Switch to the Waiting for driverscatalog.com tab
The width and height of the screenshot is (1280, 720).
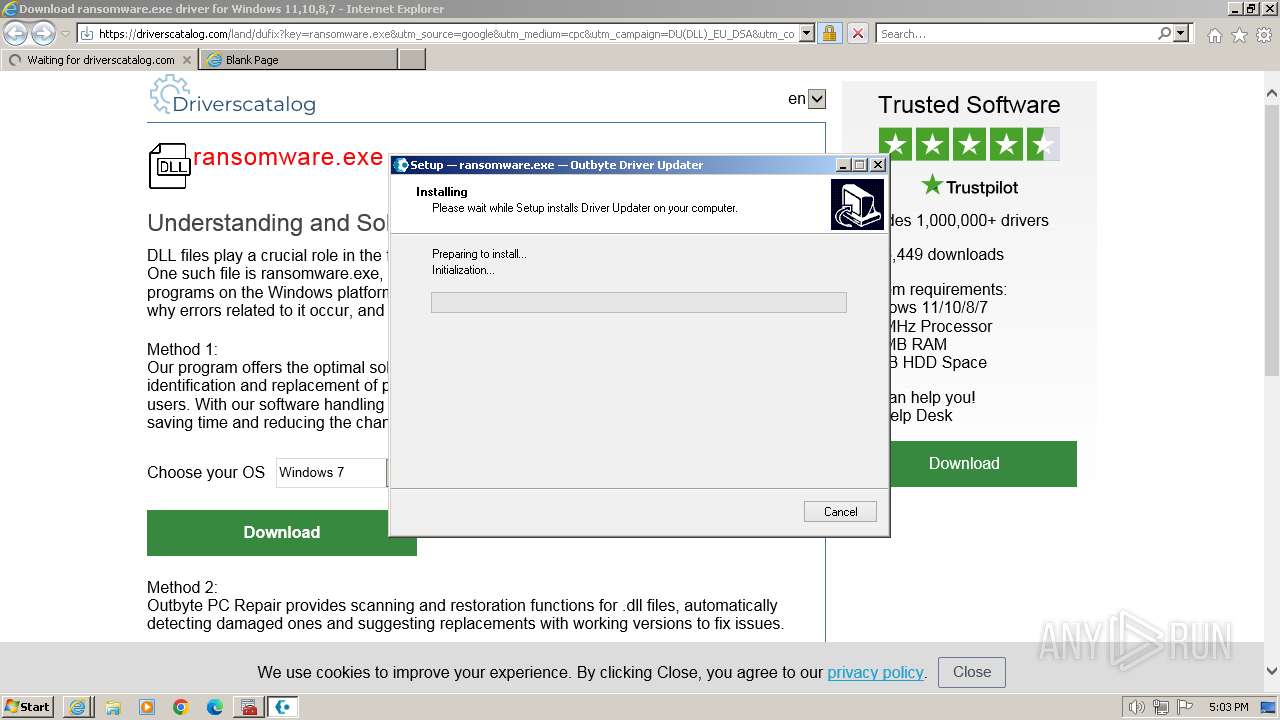100,60
